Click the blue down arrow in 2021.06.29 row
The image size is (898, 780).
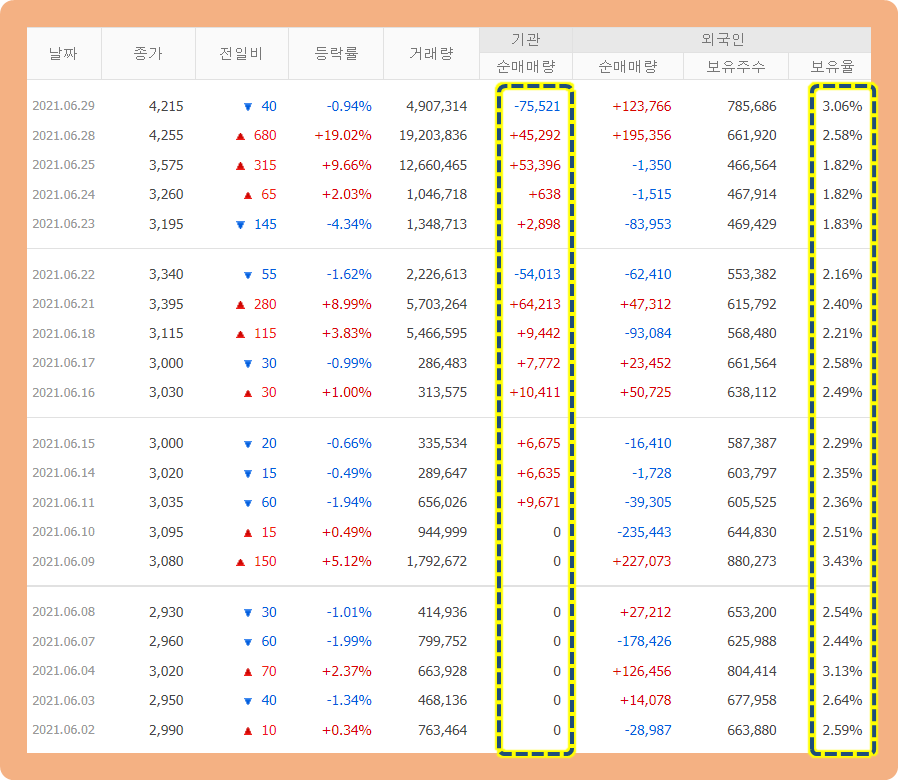(248, 107)
